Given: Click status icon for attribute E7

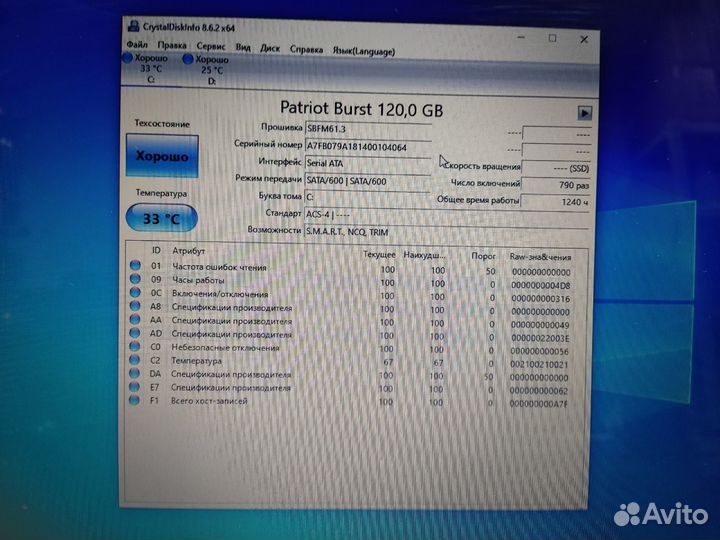Looking at the screenshot, I should click(x=134, y=387).
